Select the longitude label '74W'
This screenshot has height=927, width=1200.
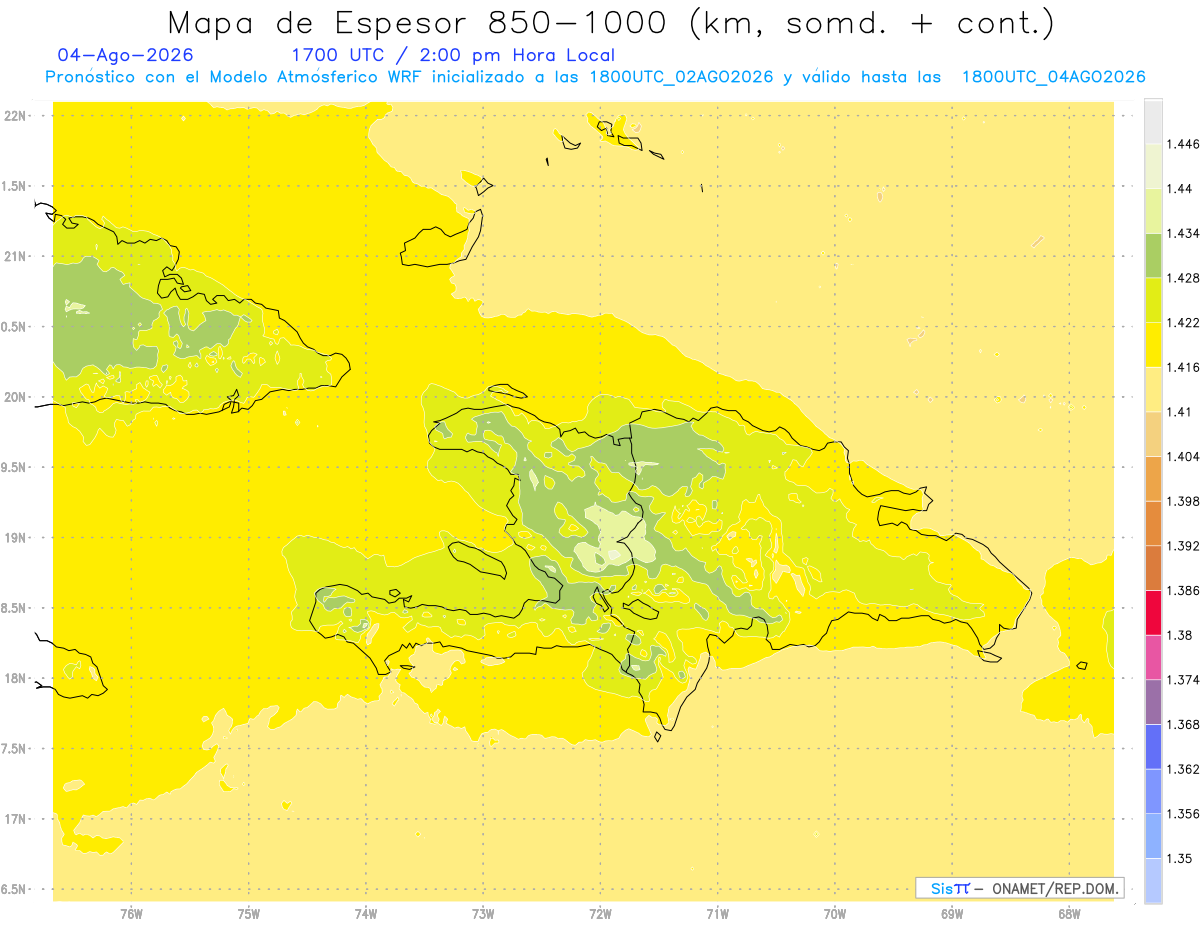click(x=366, y=913)
